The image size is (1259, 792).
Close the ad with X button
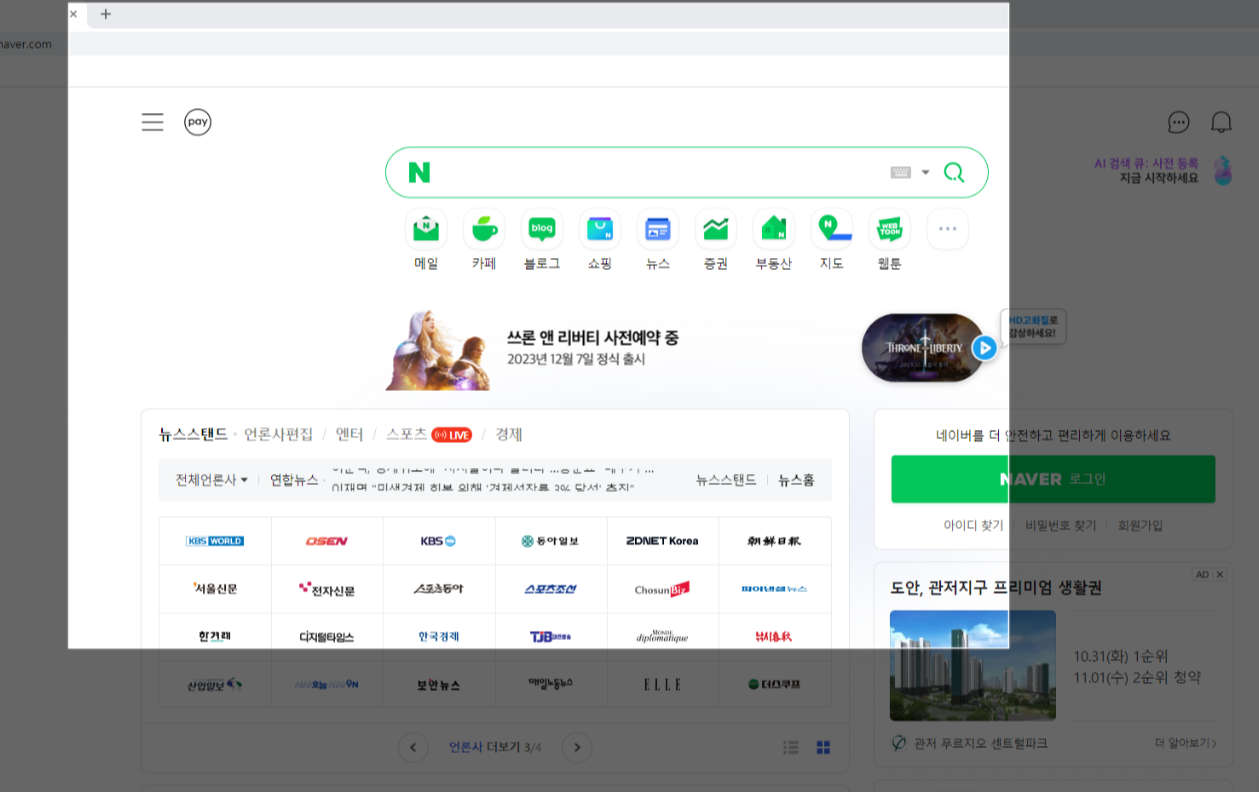coord(1219,574)
